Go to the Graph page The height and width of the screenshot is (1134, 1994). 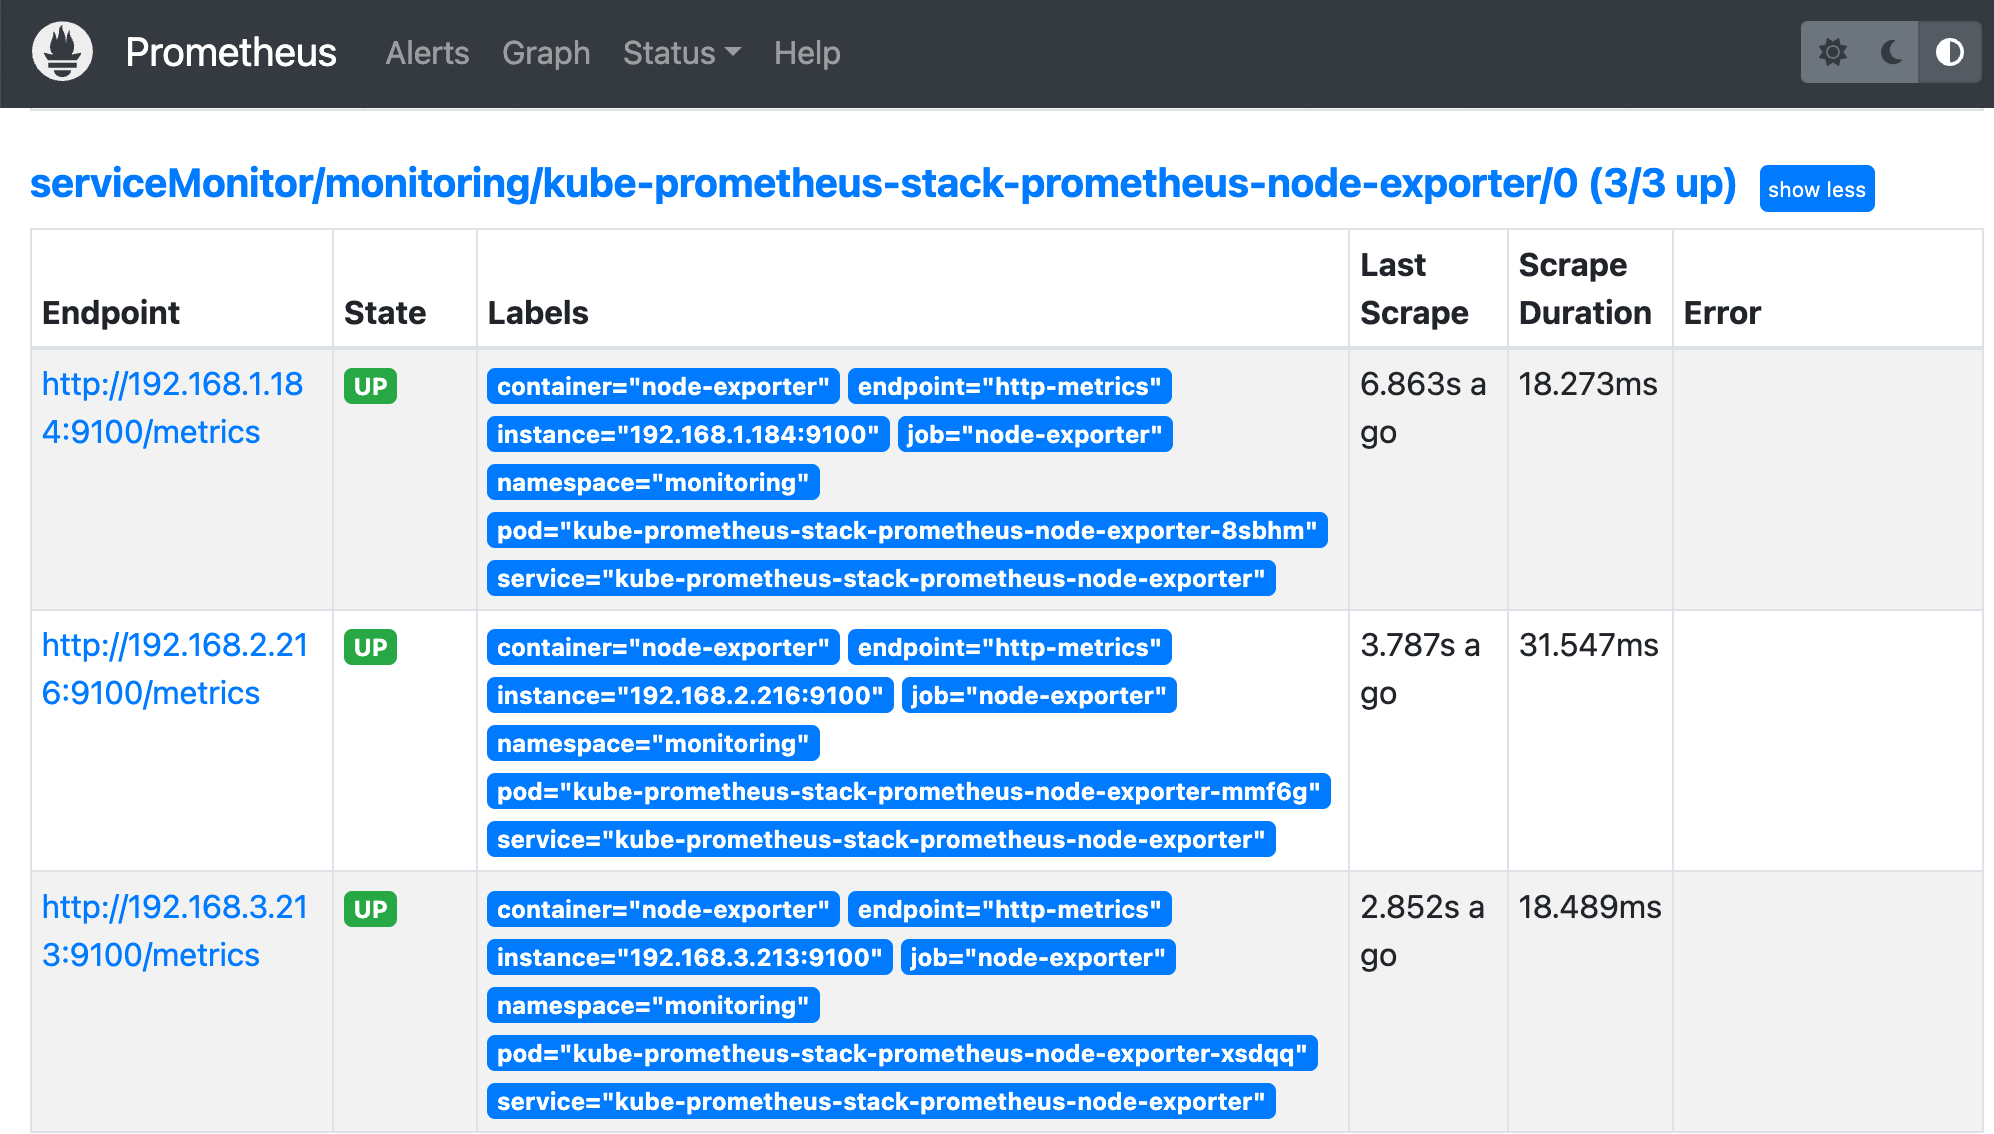coord(546,53)
